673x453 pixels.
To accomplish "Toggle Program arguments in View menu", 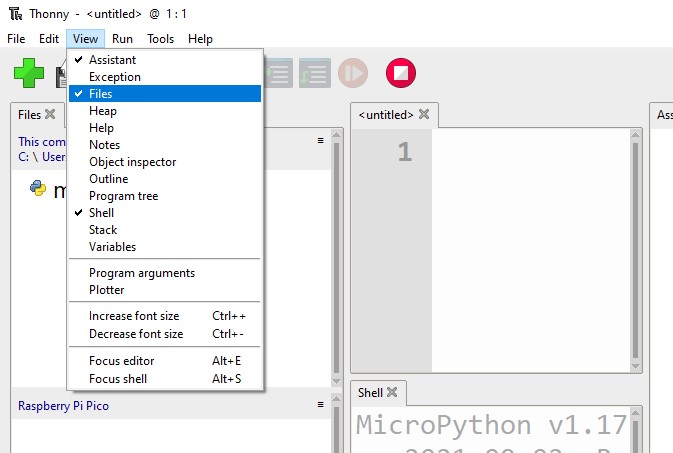I will point(165,273).
